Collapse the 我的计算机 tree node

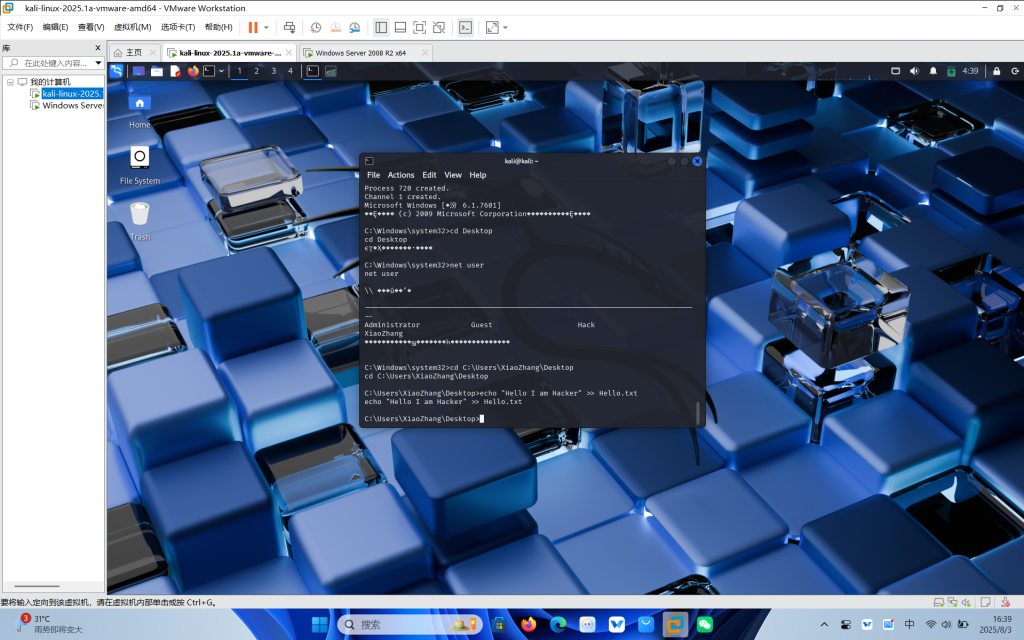pyautogui.click(x=10, y=81)
